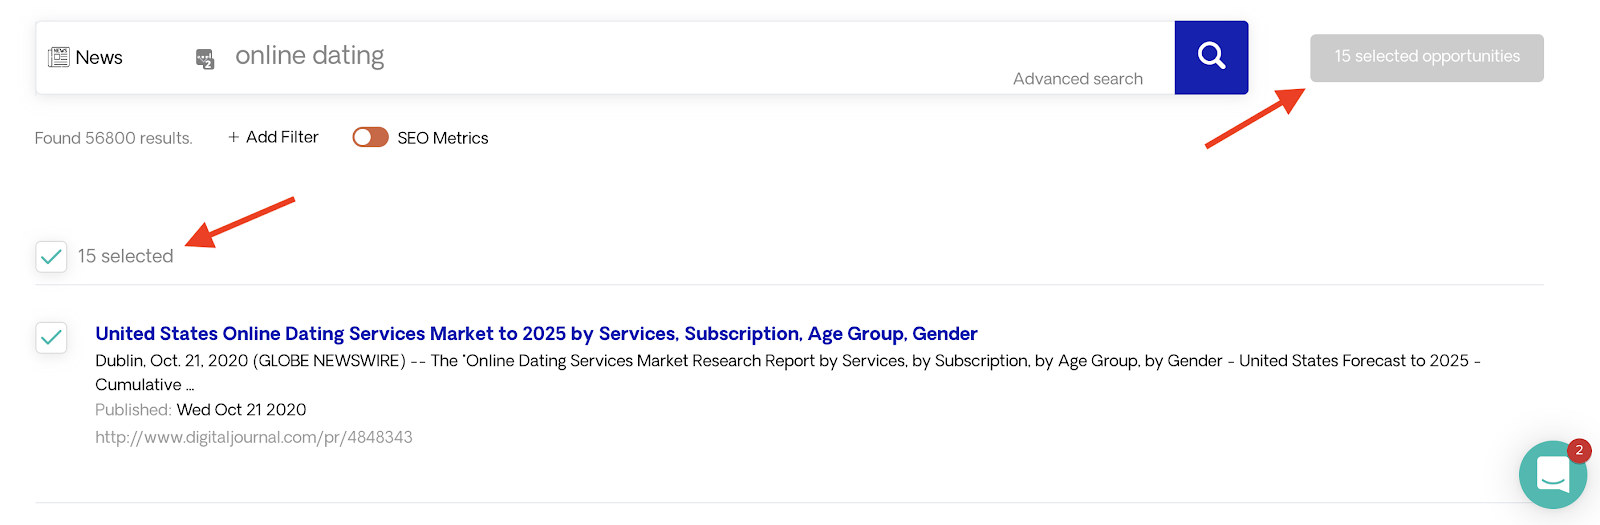Open the teal chat widget bubble

(1552, 475)
